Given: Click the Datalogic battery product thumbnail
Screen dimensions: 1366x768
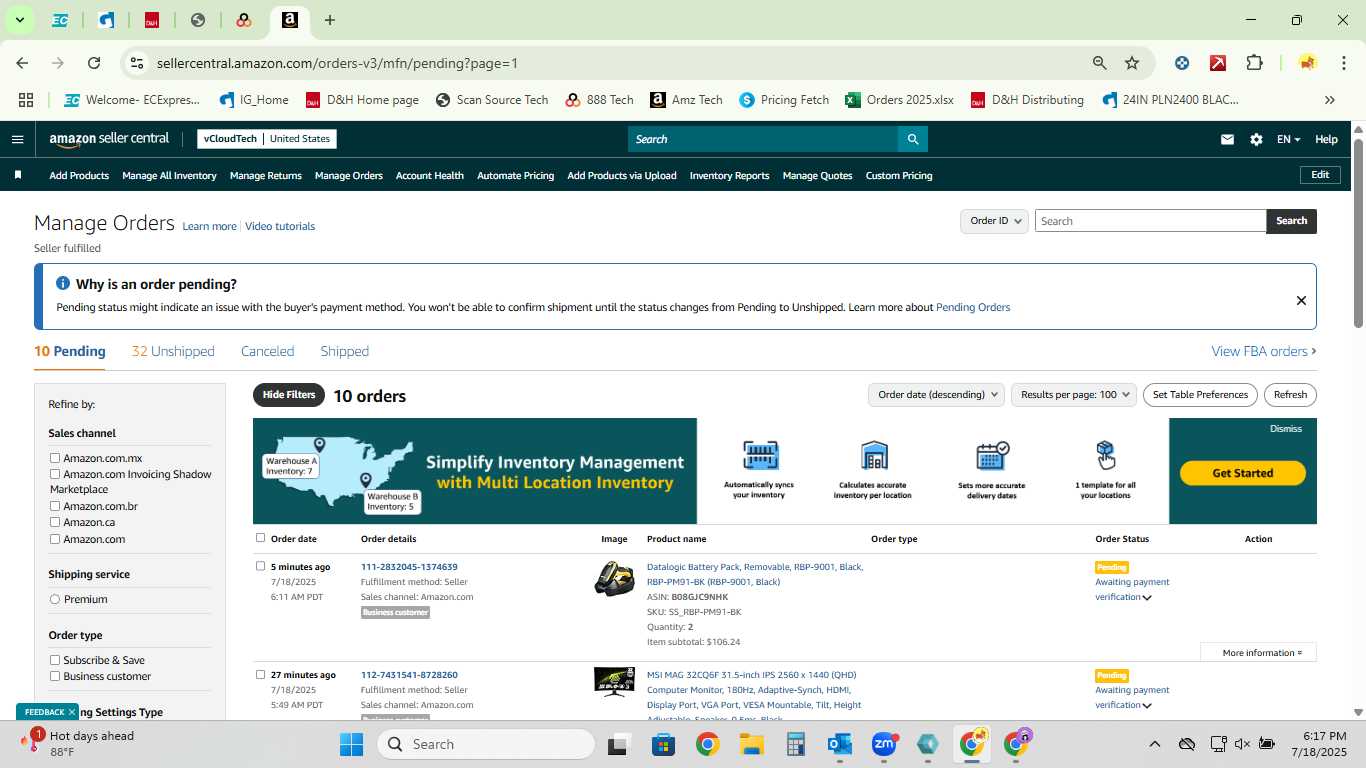Looking at the screenshot, I should [614, 581].
